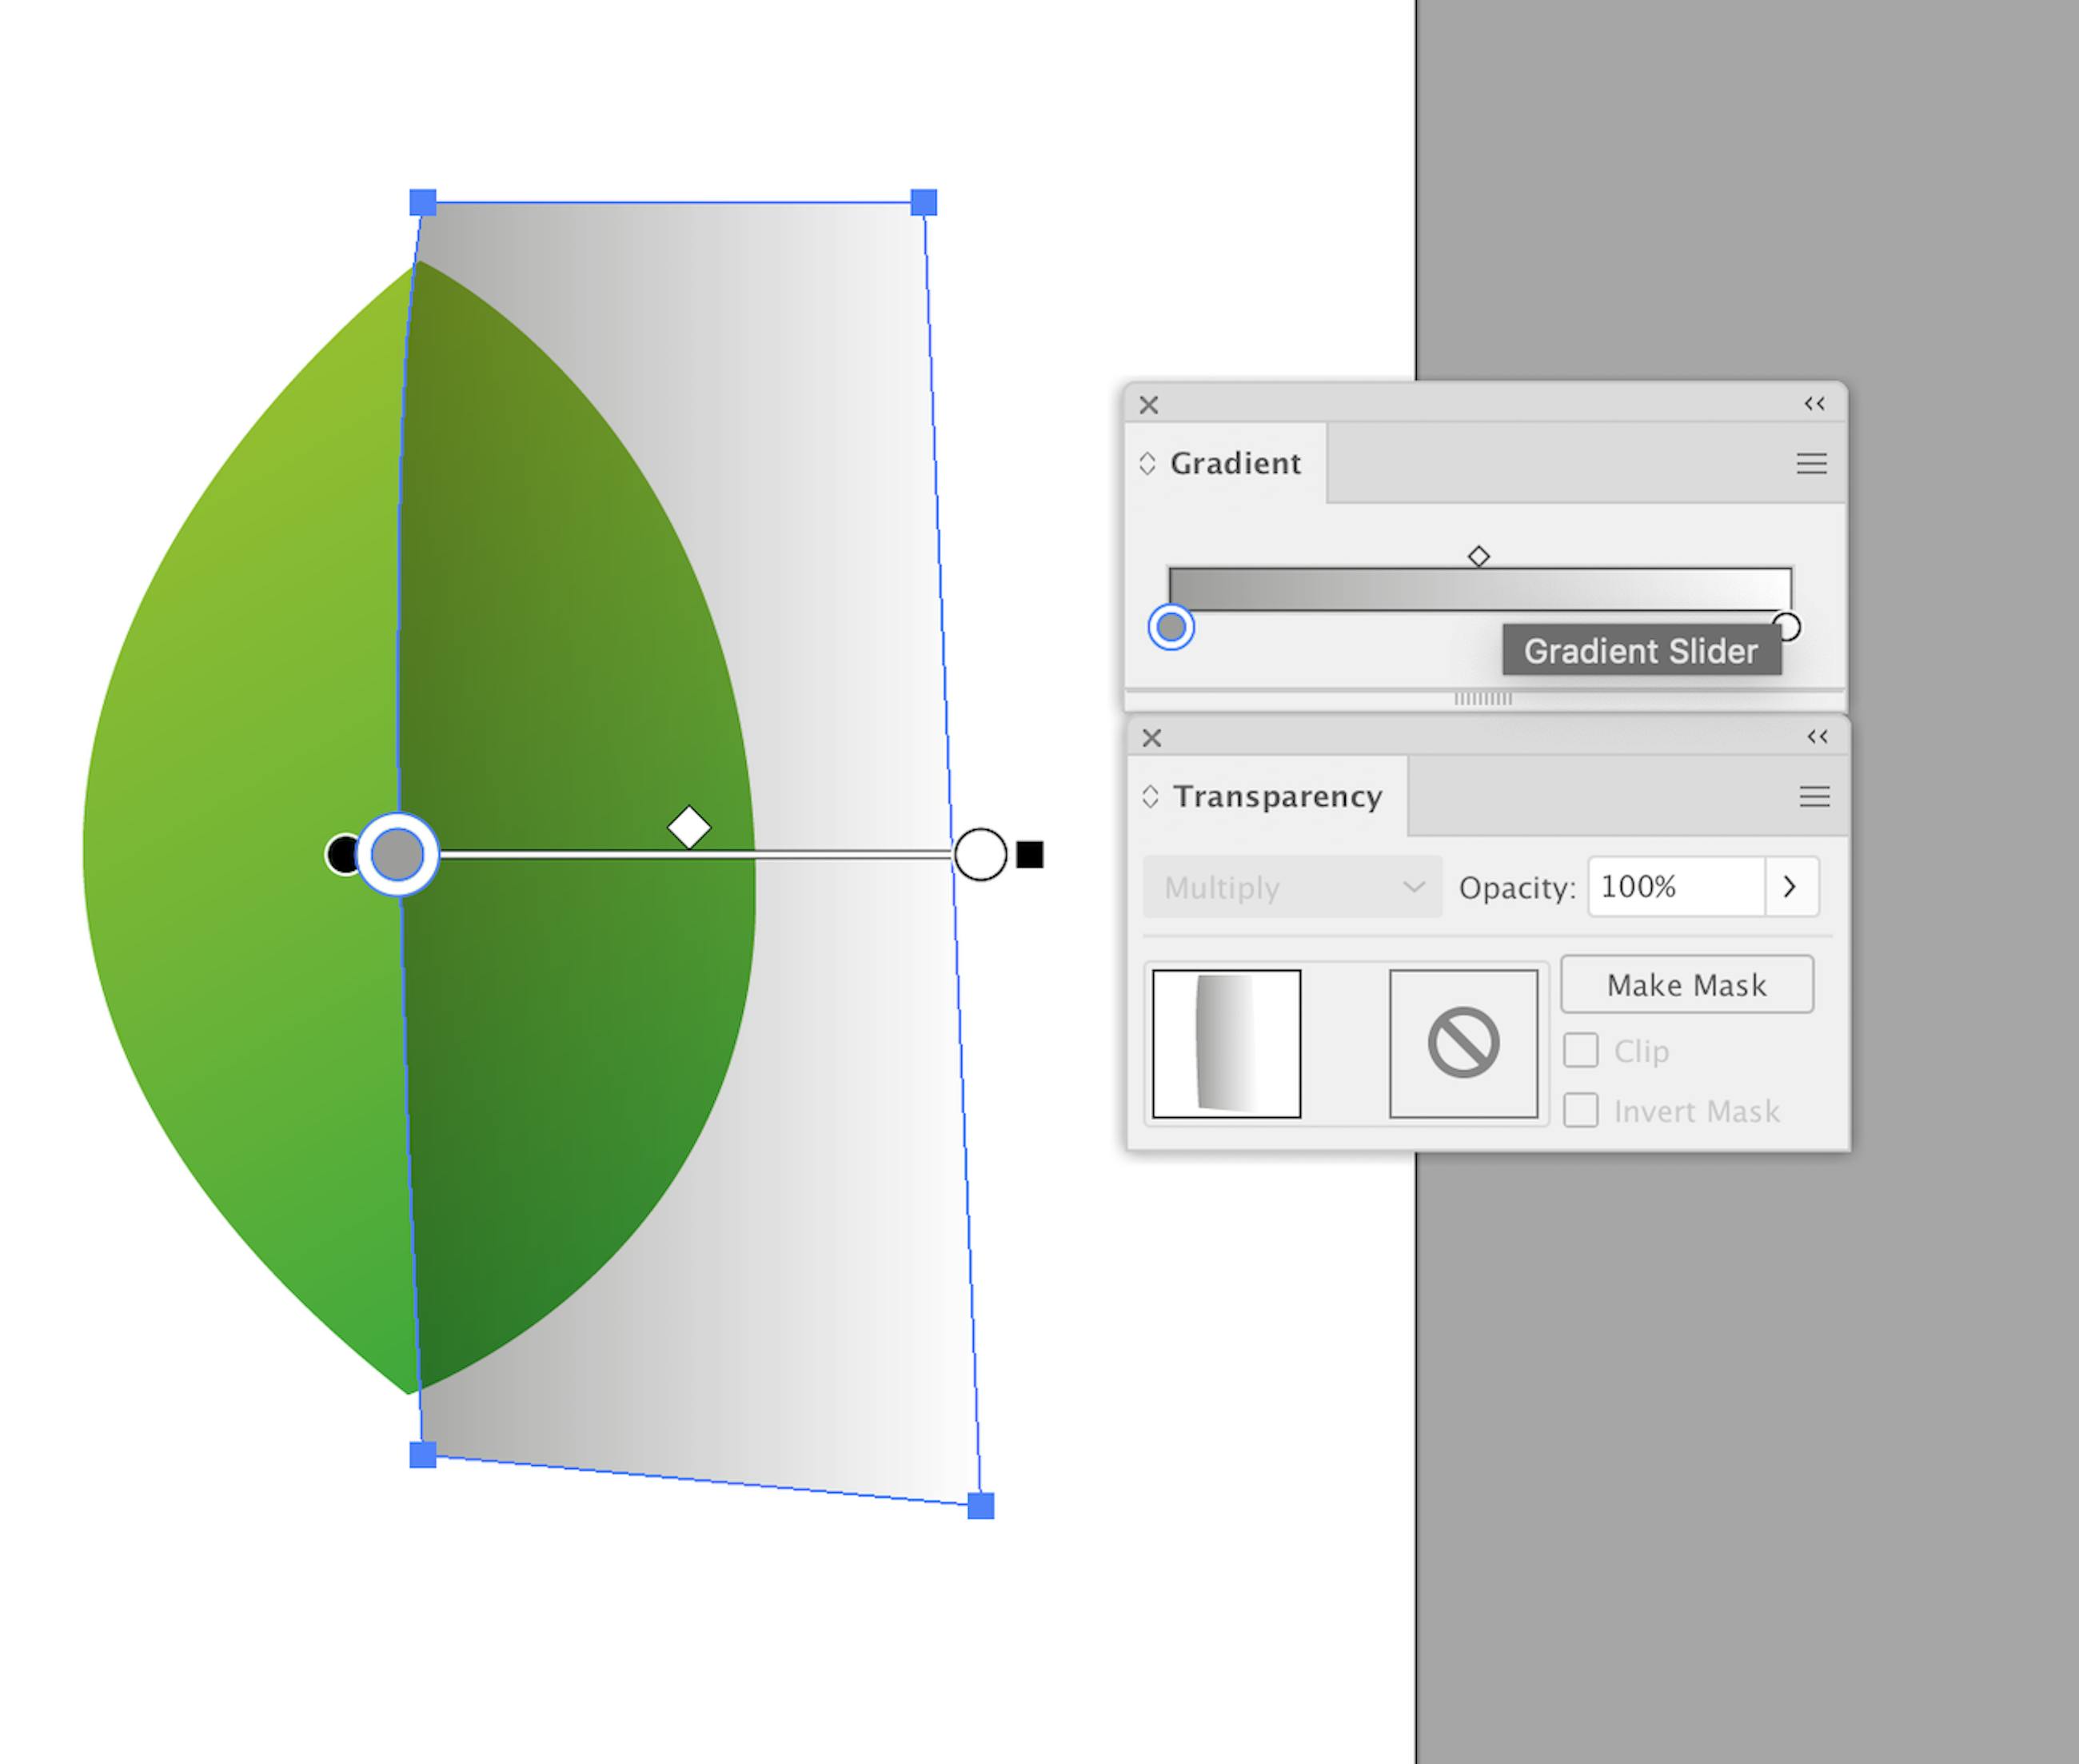Screen dimensions: 2079x1764
Task: Click the Make Mask button
Action: click(1686, 984)
